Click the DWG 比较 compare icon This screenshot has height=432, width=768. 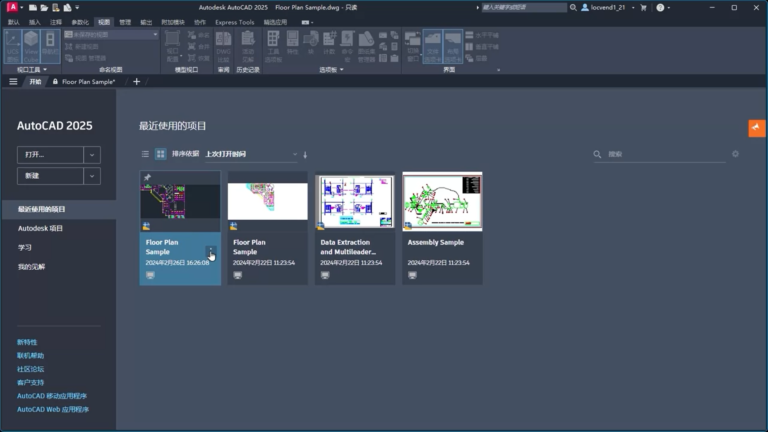coord(223,47)
